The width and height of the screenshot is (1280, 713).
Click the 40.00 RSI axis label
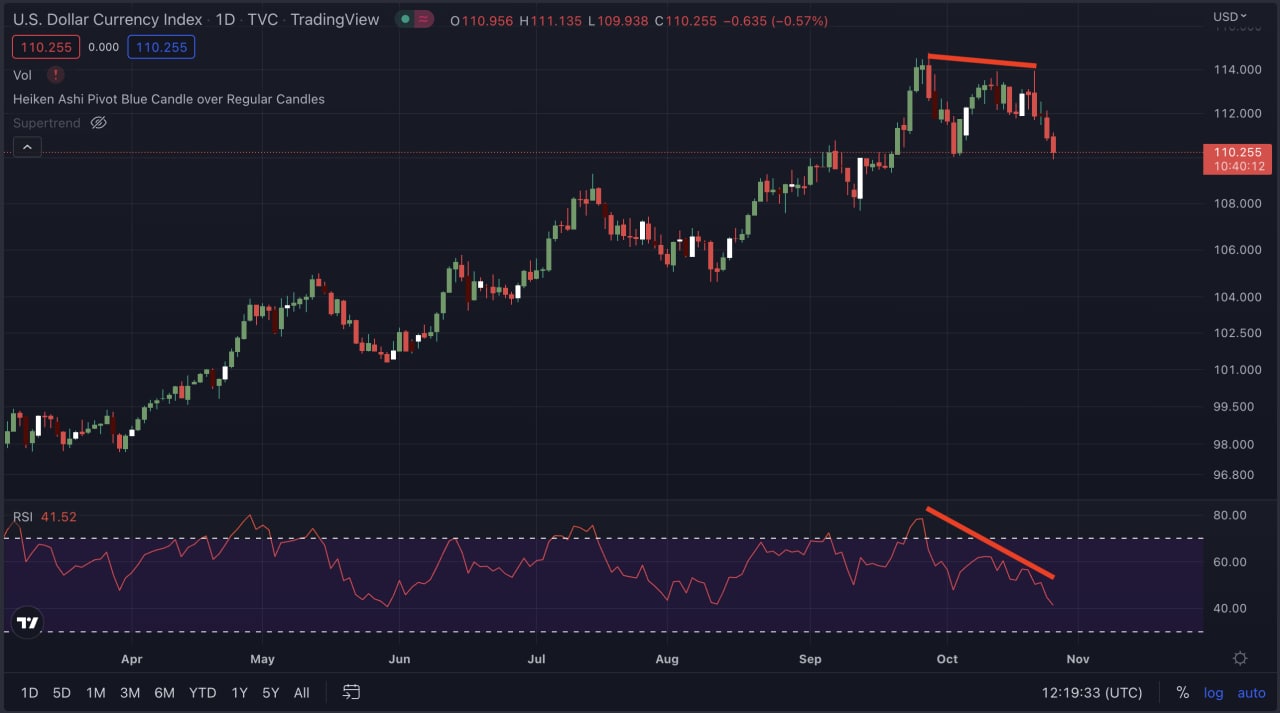pyautogui.click(x=1230, y=608)
